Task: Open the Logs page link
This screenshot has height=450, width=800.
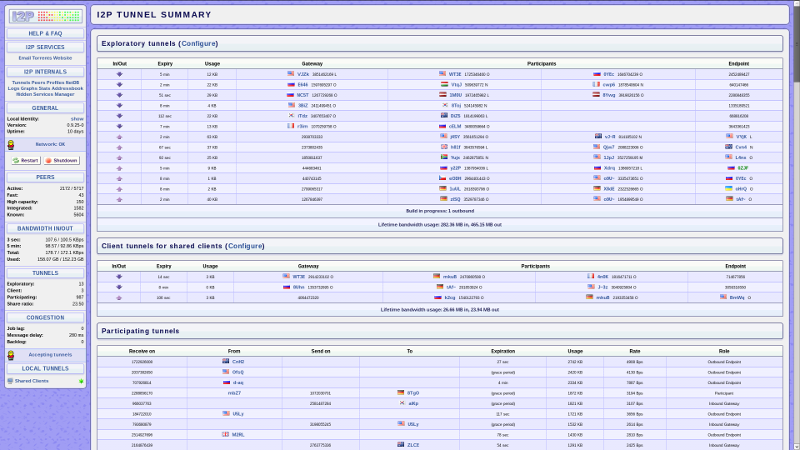Action: tap(13, 89)
